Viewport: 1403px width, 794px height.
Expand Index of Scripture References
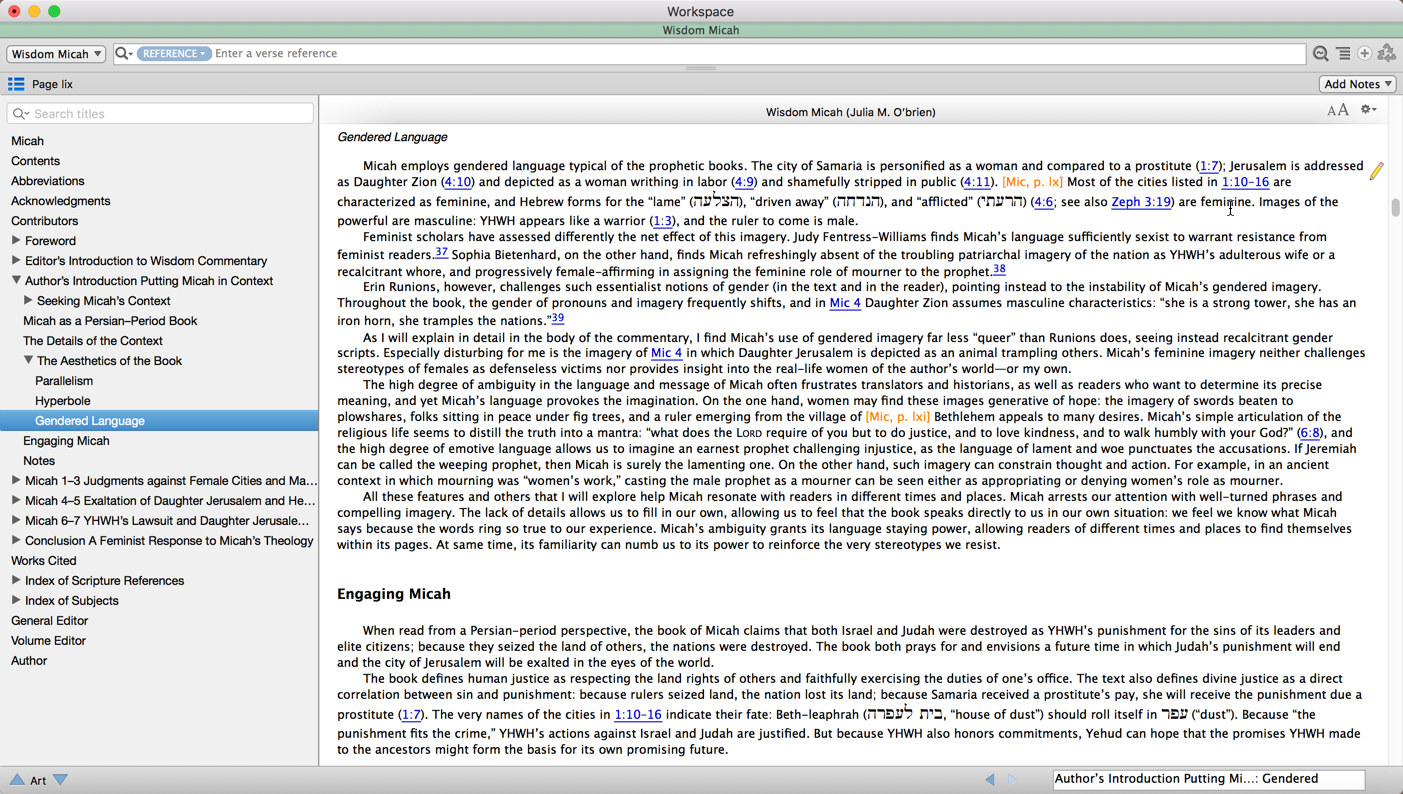pos(16,581)
